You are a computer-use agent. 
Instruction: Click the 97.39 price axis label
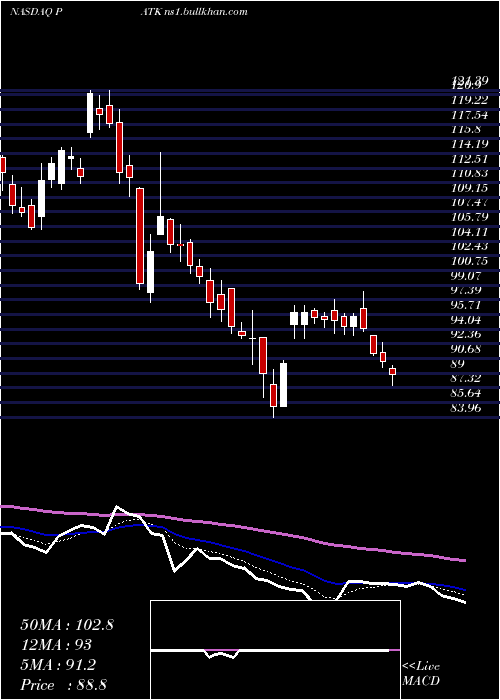click(467, 291)
